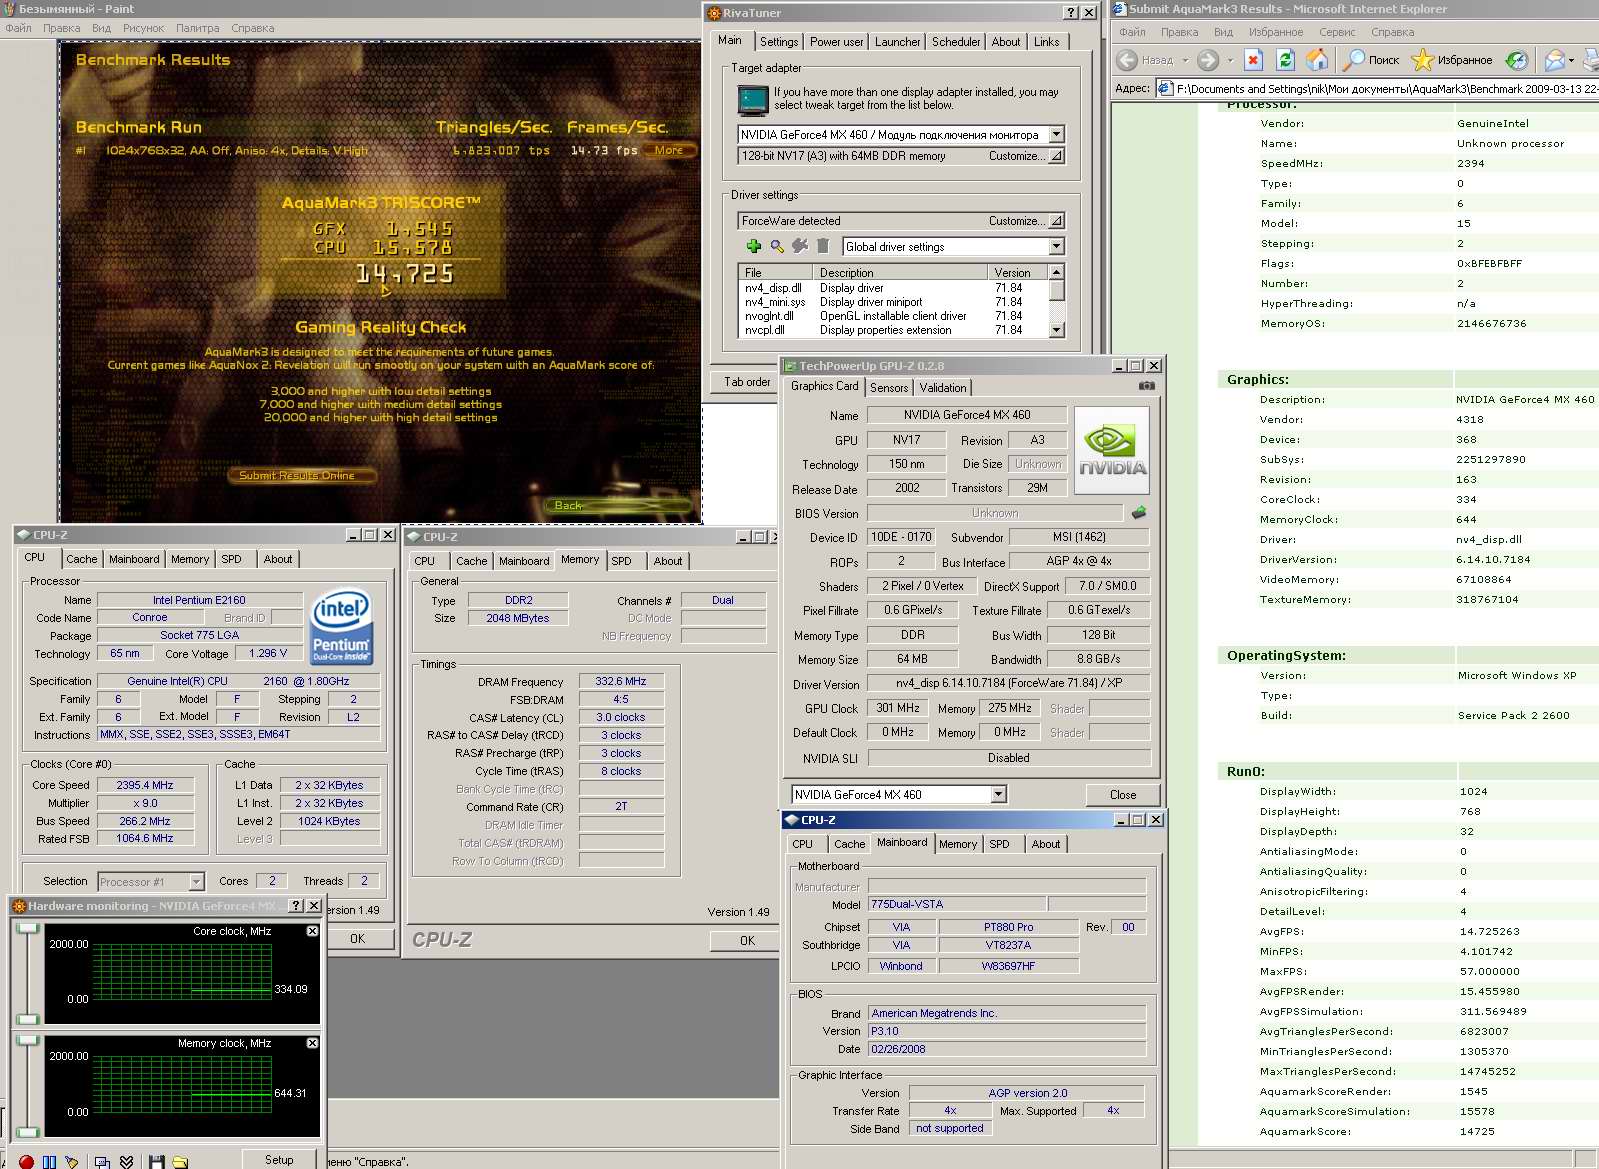The height and width of the screenshot is (1169, 1599).
Task: Open the IE Forward button history dropdown arrow
Action: point(1230,60)
